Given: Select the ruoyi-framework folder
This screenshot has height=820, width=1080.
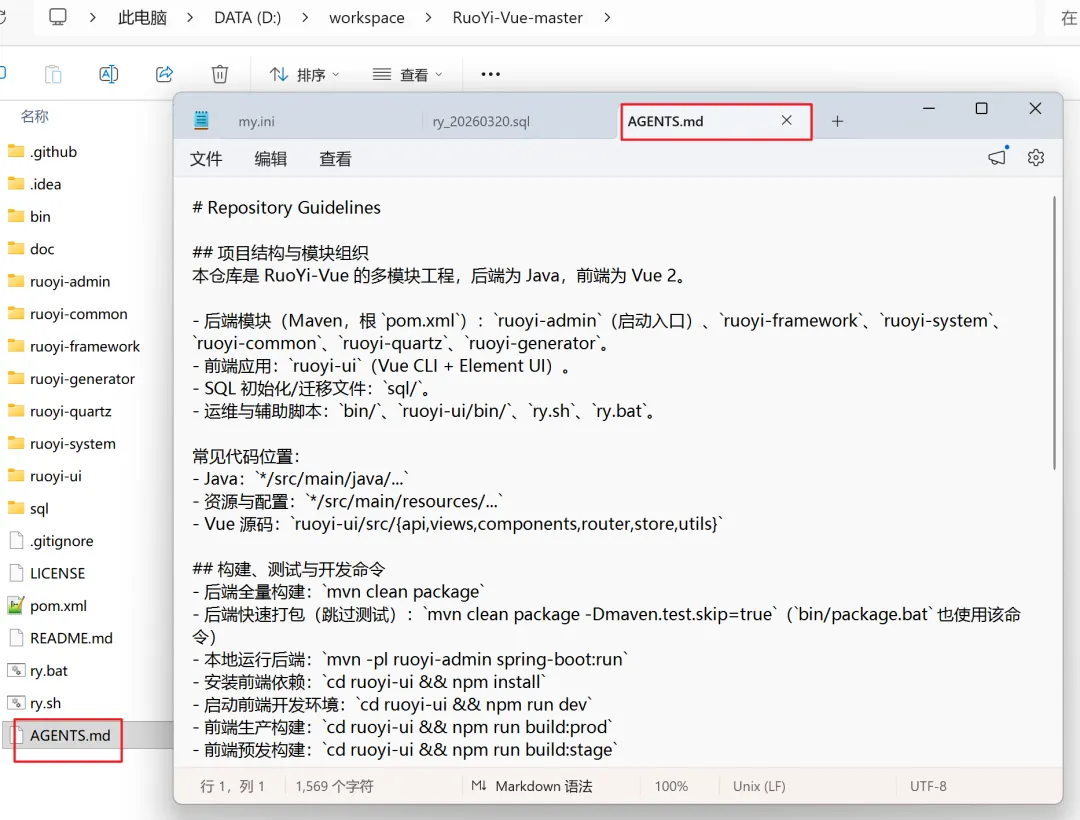Looking at the screenshot, I should coord(74,346).
